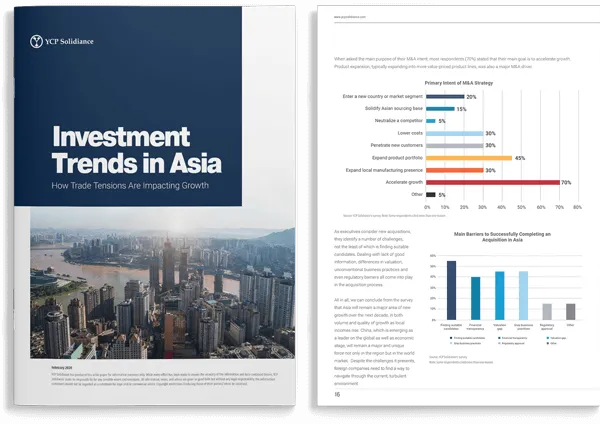Select the Financial transparency teal column
600x424 pixels.
475,298
